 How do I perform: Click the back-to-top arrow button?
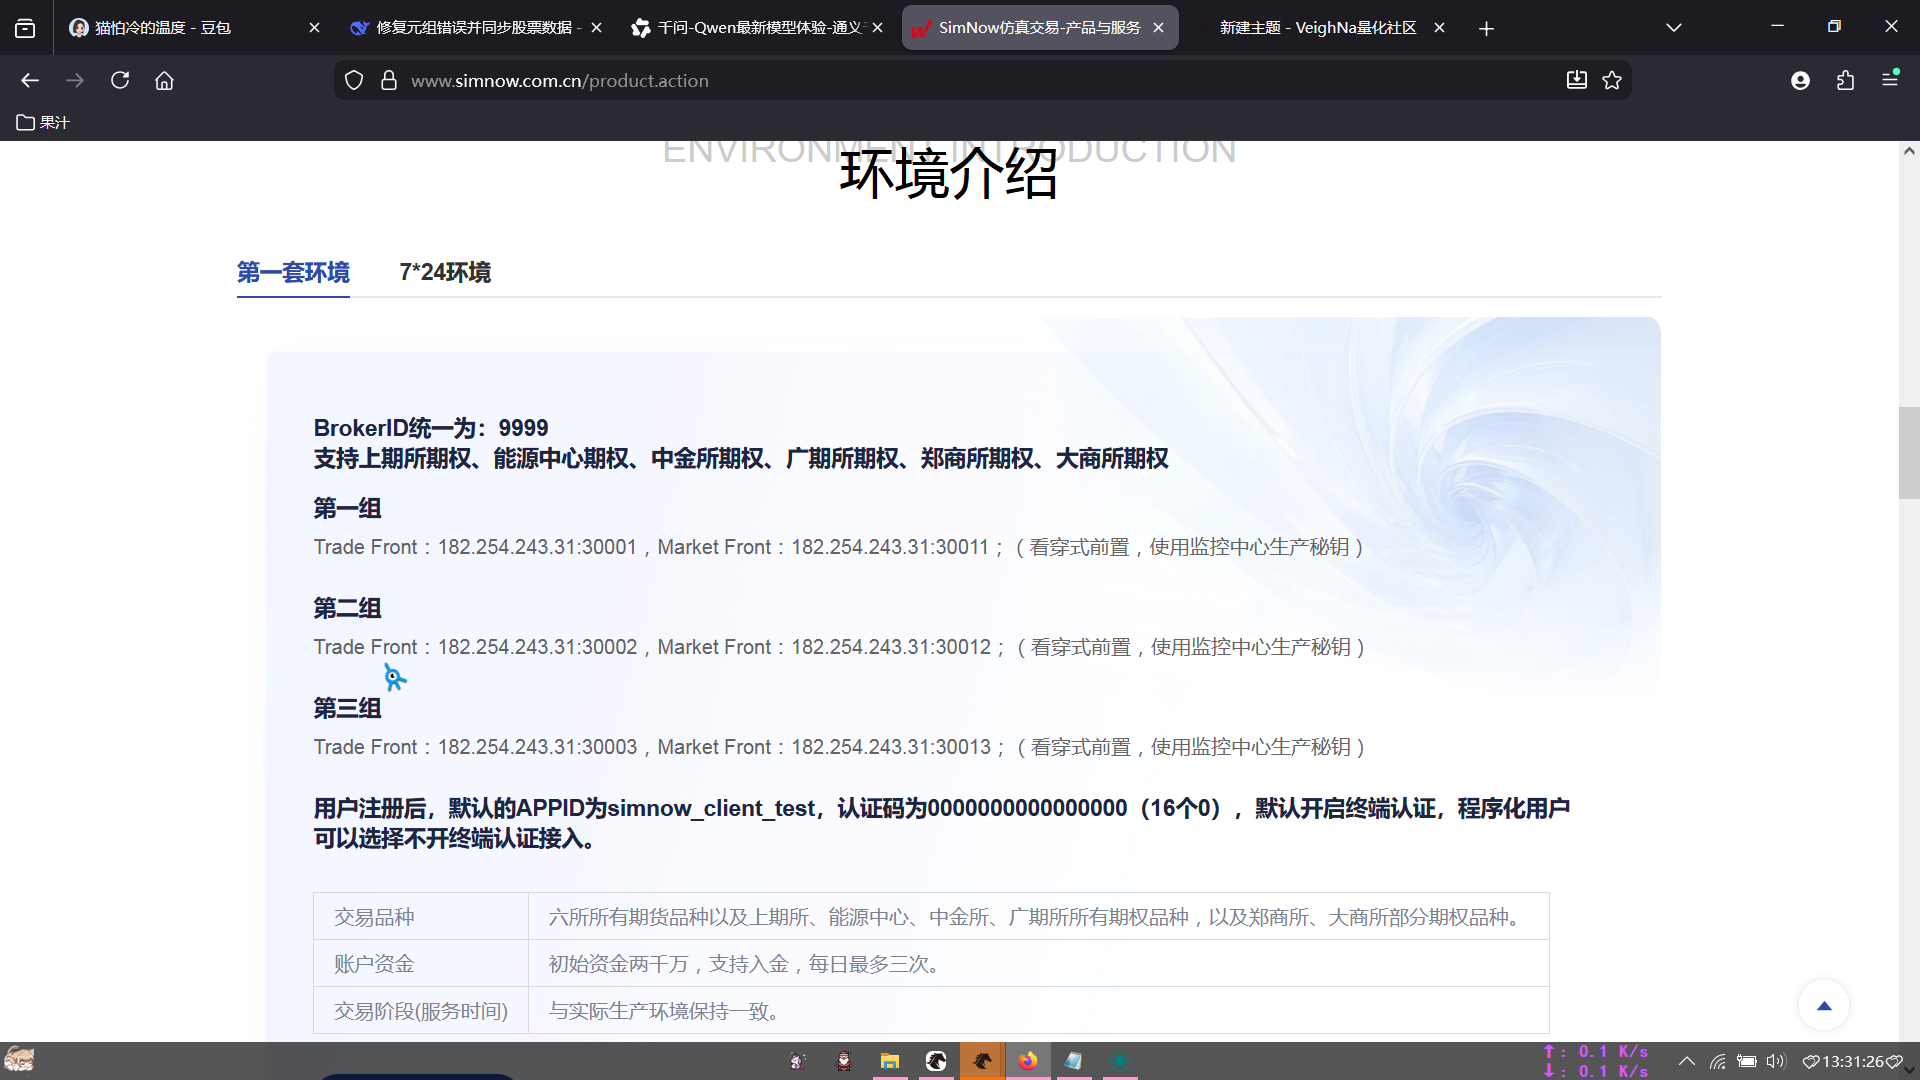1823,1005
